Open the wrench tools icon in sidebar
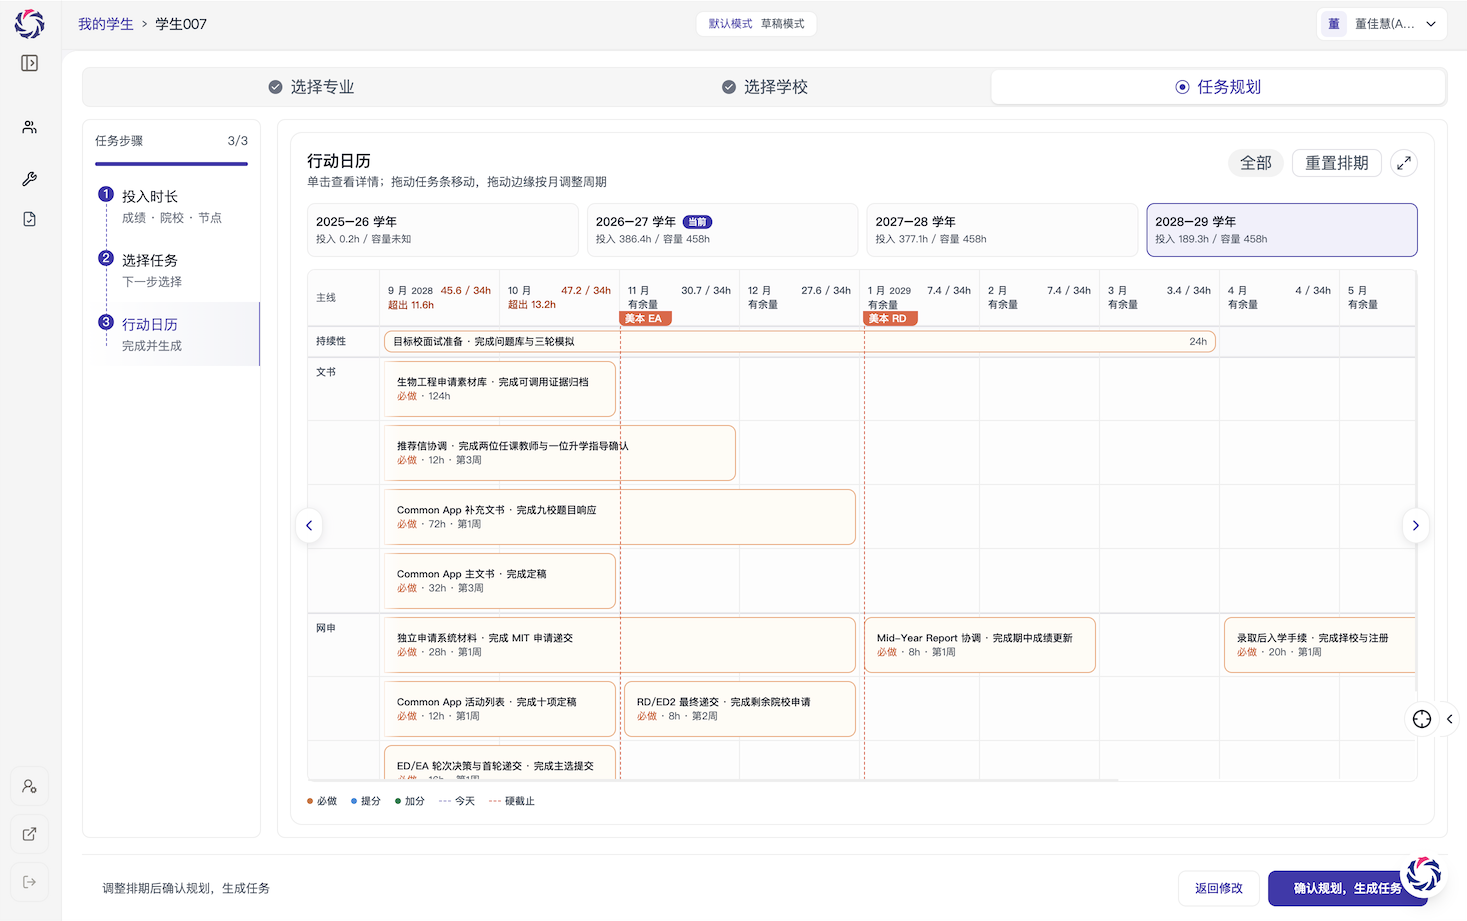Screen dimensions: 1467x921 coord(30,179)
